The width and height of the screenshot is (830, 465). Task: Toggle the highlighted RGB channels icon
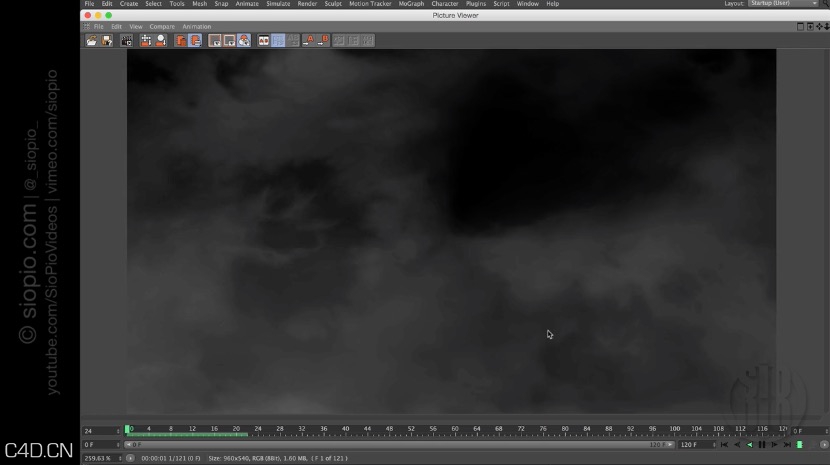coord(244,40)
